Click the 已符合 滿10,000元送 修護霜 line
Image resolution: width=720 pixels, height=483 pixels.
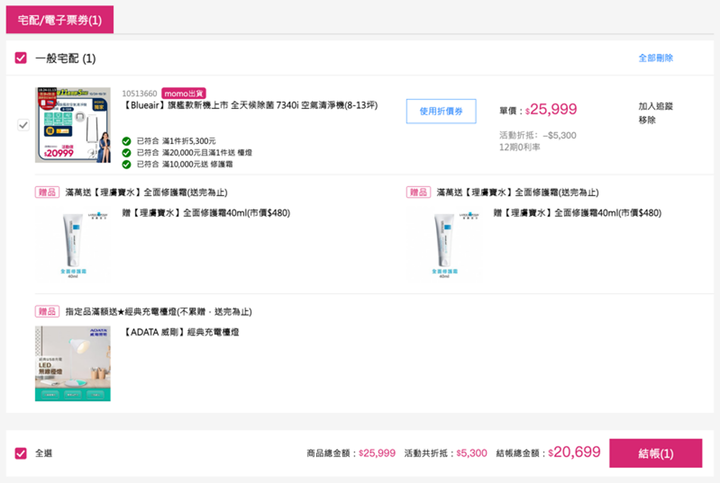coord(185,164)
